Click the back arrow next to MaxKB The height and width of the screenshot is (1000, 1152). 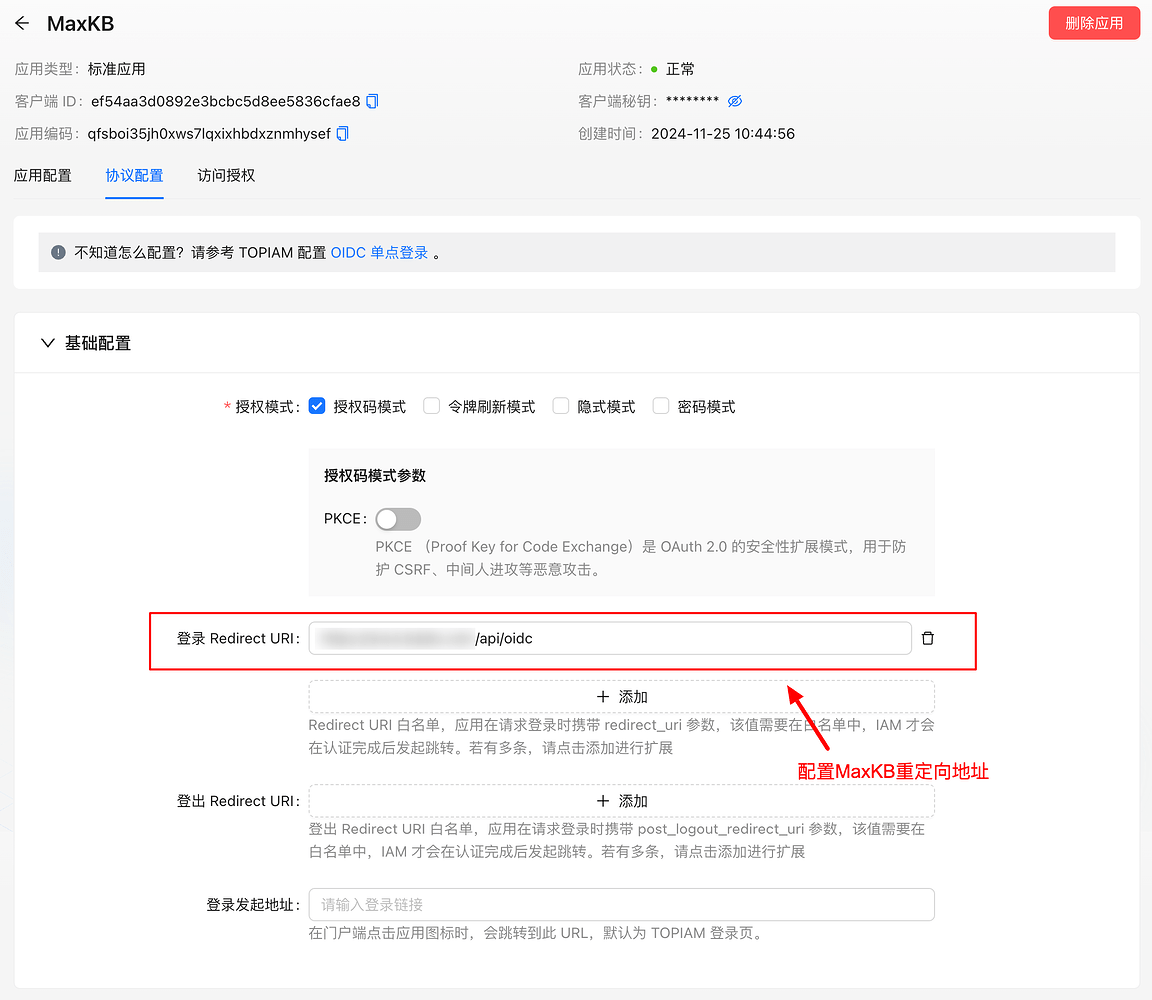22,23
